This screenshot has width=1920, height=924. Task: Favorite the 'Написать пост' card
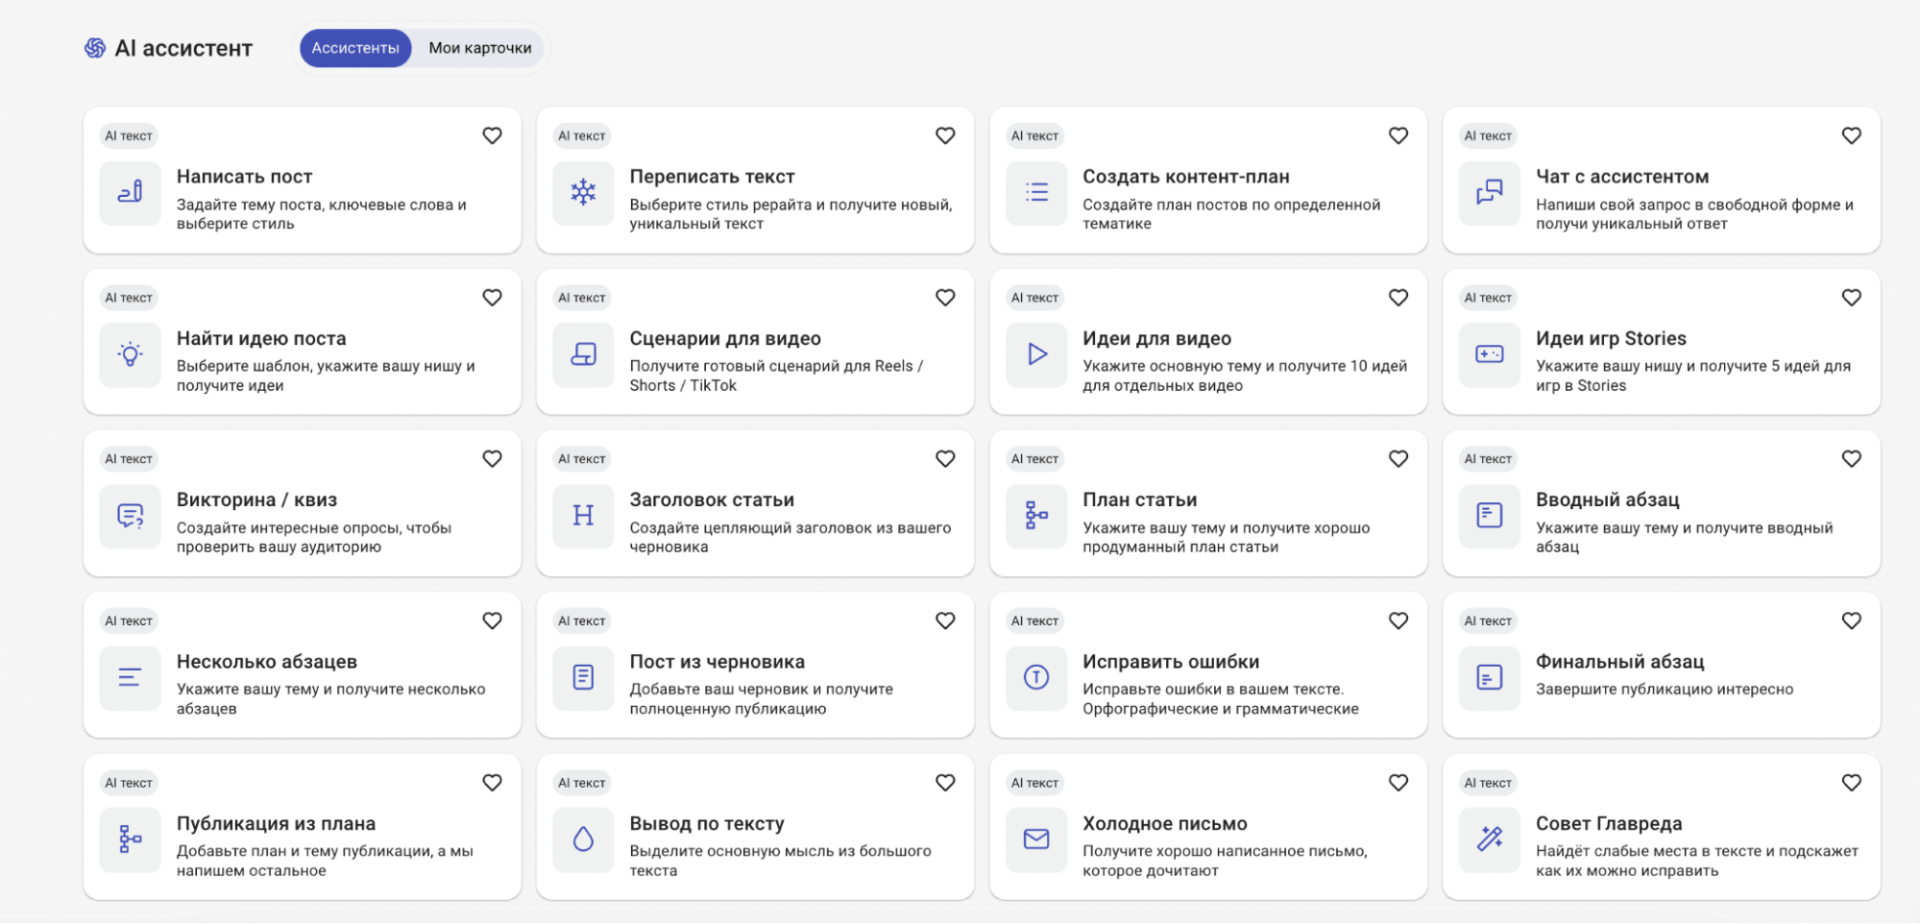(492, 136)
